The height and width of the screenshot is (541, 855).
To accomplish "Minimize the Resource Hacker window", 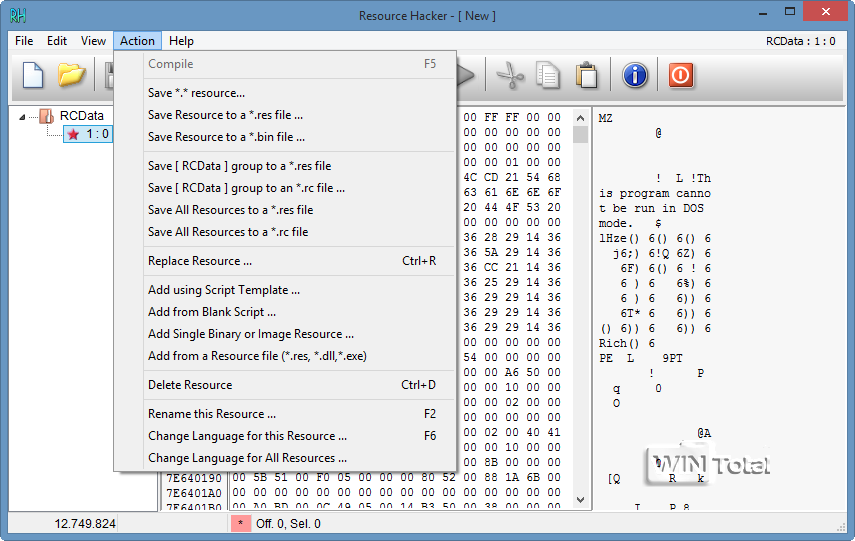I will [763, 13].
